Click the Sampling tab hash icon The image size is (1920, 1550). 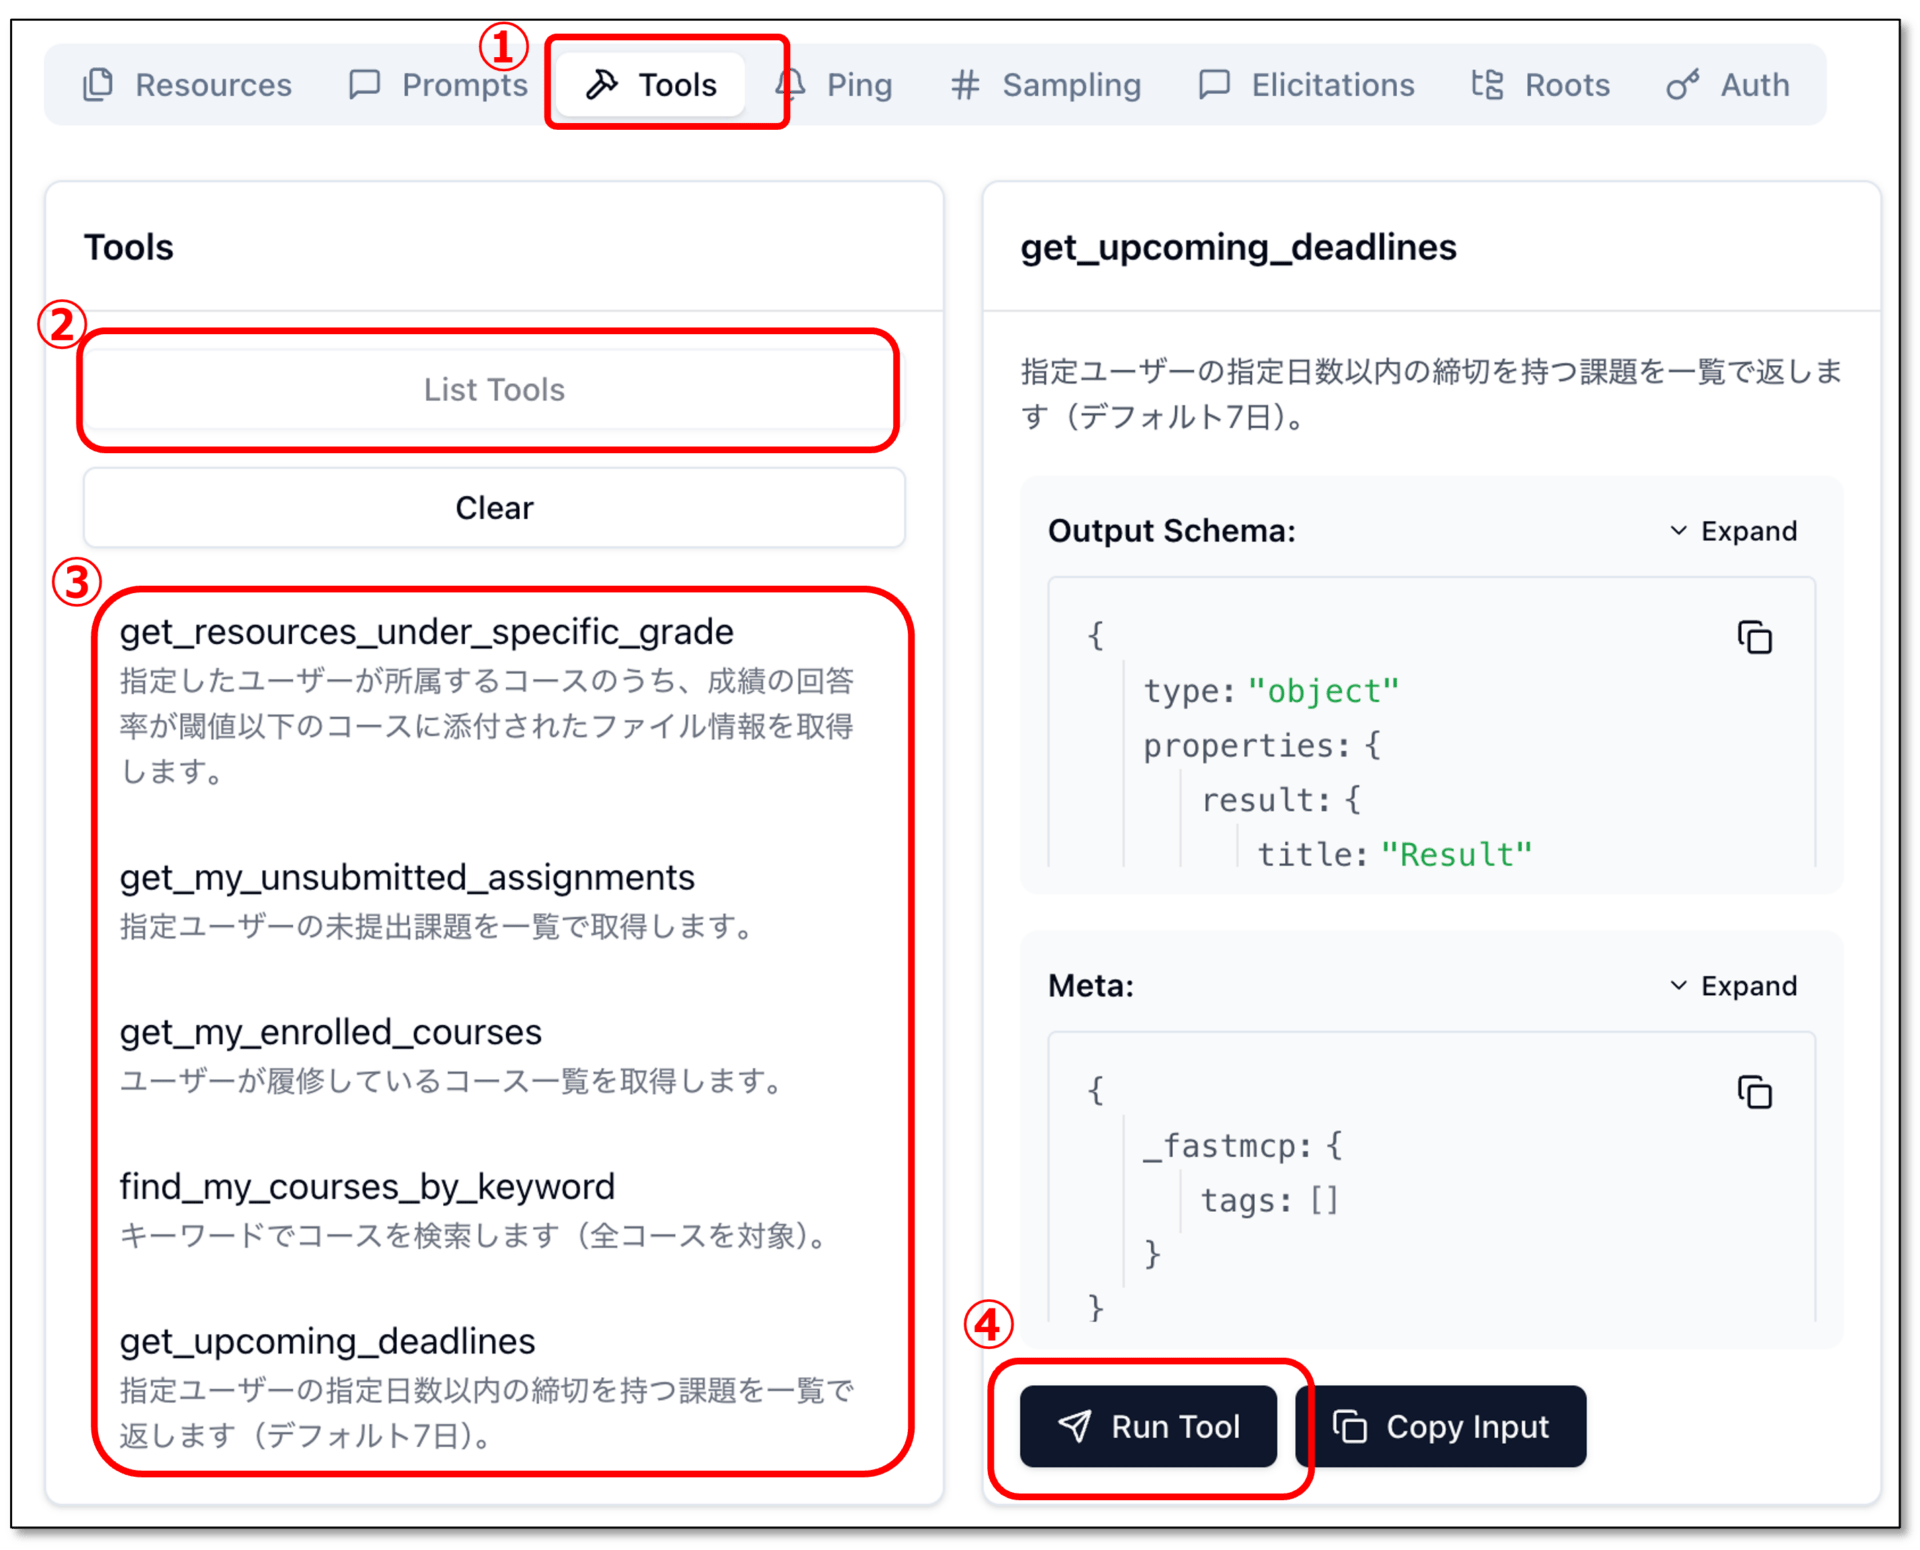point(964,85)
